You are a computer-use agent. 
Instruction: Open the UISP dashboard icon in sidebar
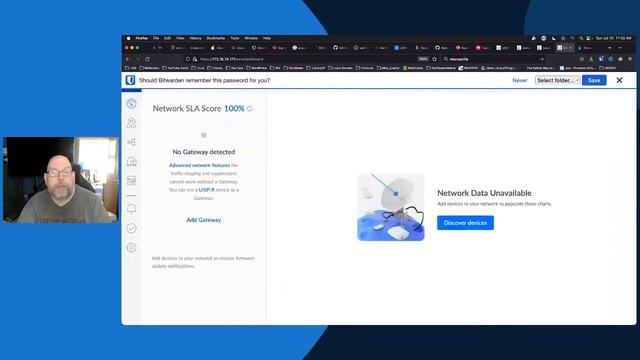pyautogui.click(x=131, y=104)
